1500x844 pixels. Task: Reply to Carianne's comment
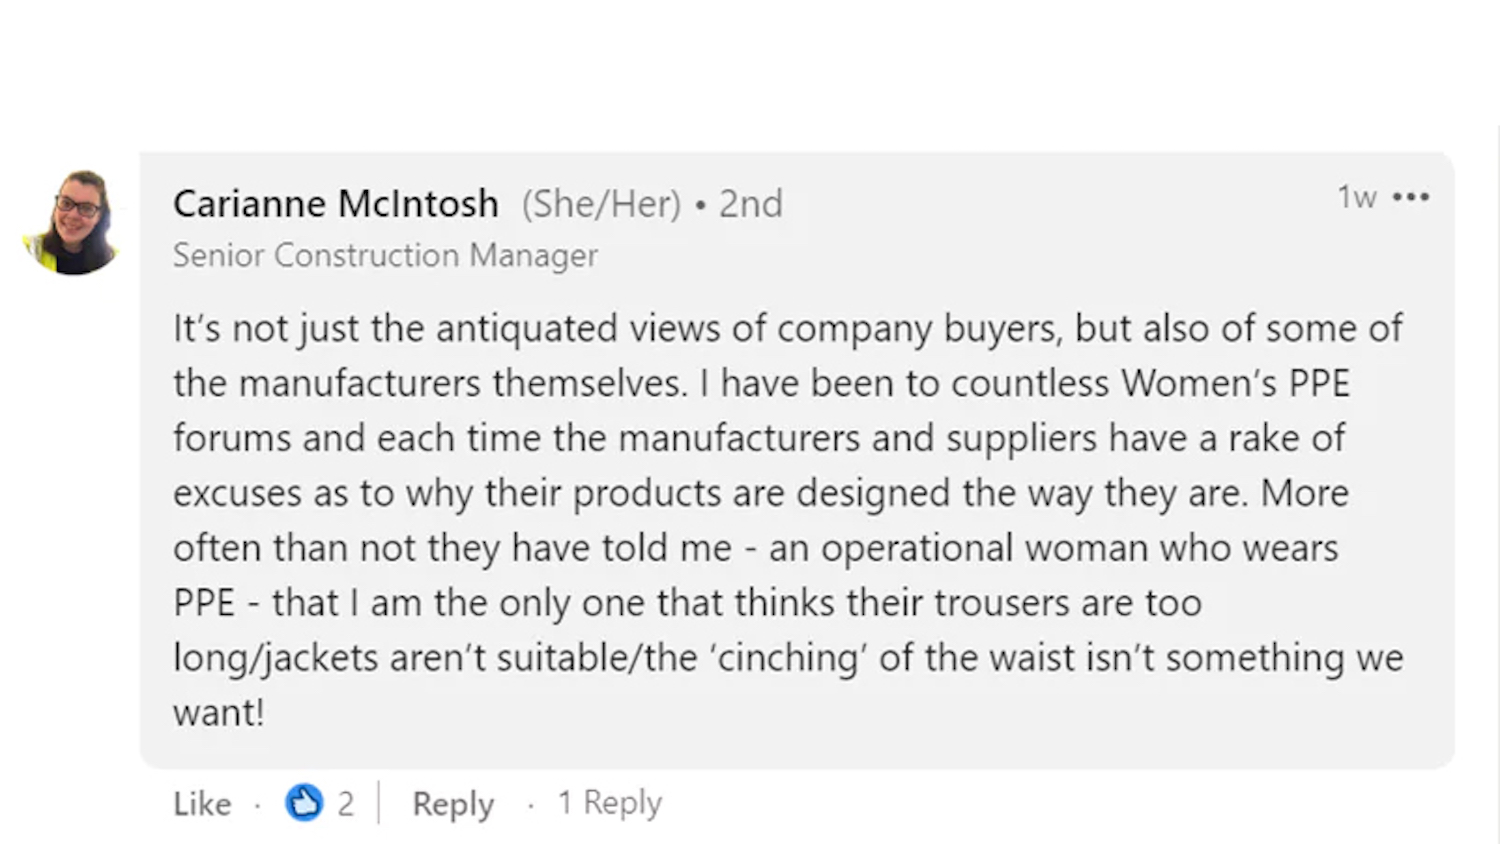453,803
